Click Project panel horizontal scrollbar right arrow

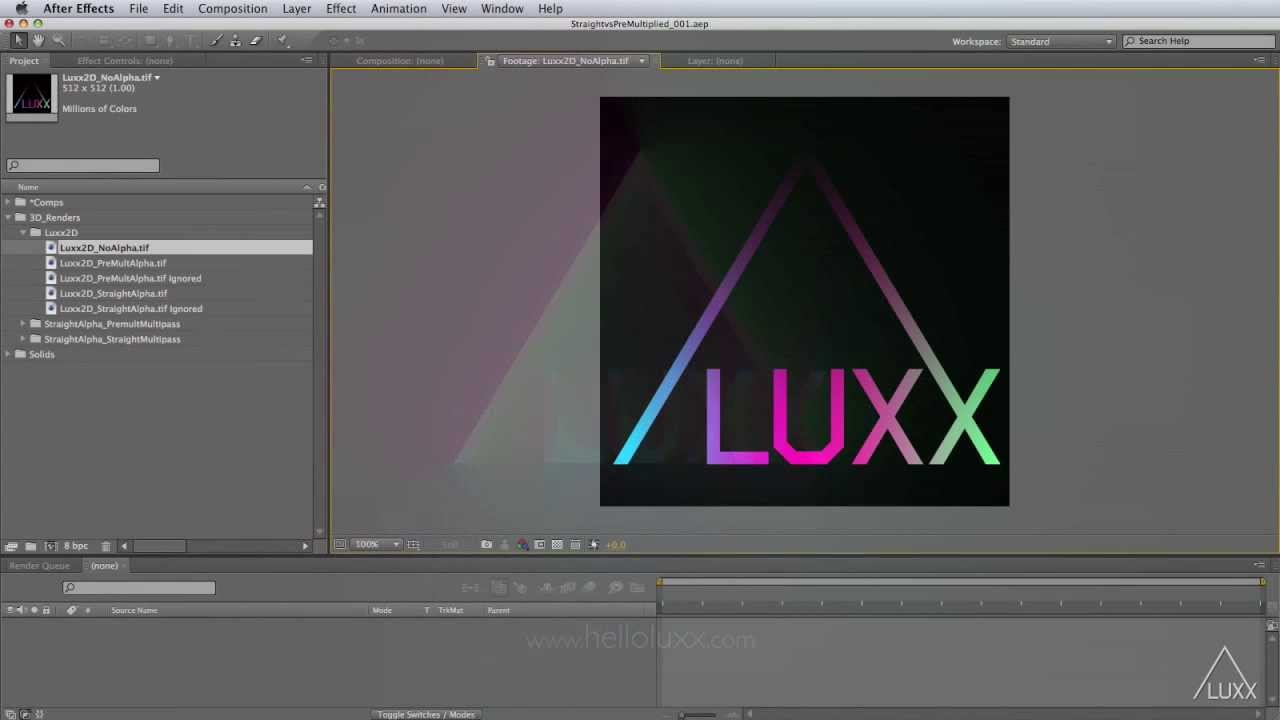tap(305, 546)
